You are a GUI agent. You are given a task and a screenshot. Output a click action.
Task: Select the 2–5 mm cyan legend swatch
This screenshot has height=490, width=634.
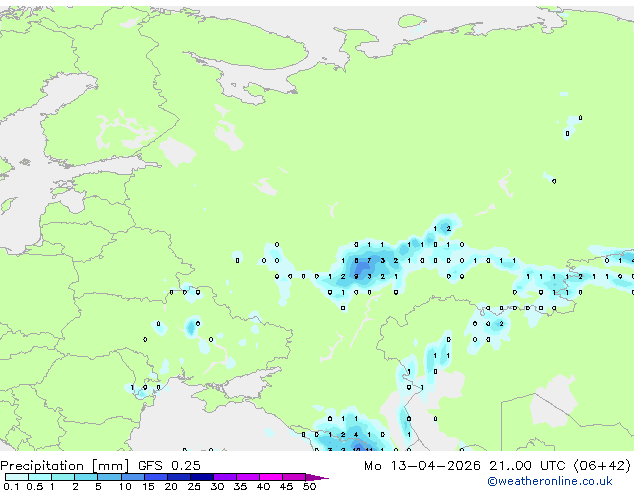tap(86, 477)
